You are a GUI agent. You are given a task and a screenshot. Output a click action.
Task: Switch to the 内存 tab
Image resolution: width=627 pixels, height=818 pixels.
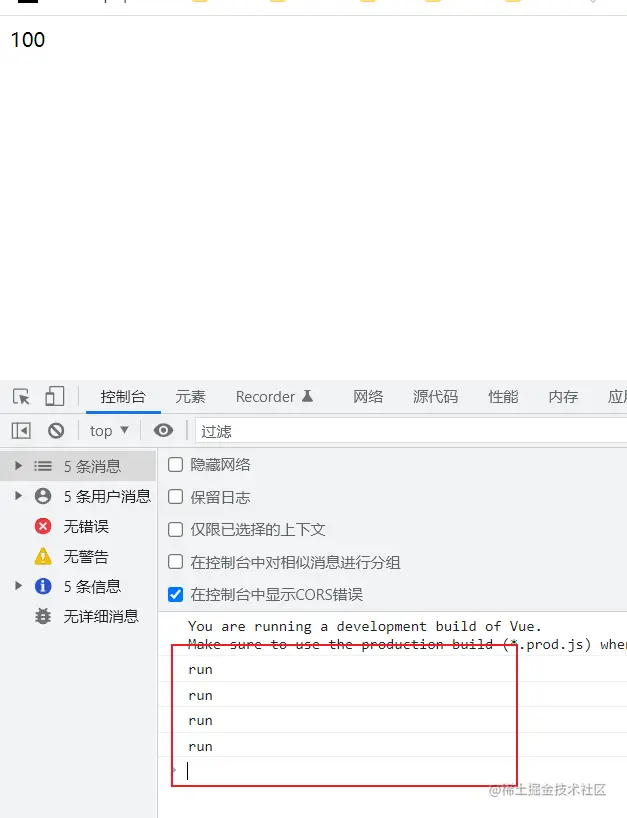[563, 397]
